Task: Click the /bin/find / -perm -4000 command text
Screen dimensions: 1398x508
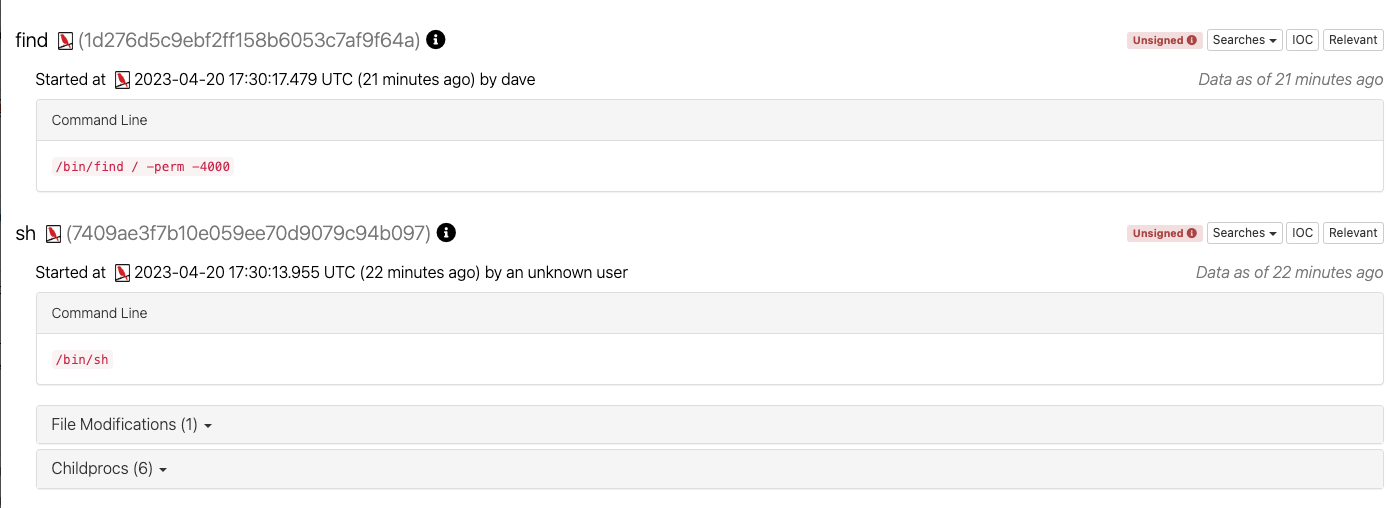Action: click(142, 167)
